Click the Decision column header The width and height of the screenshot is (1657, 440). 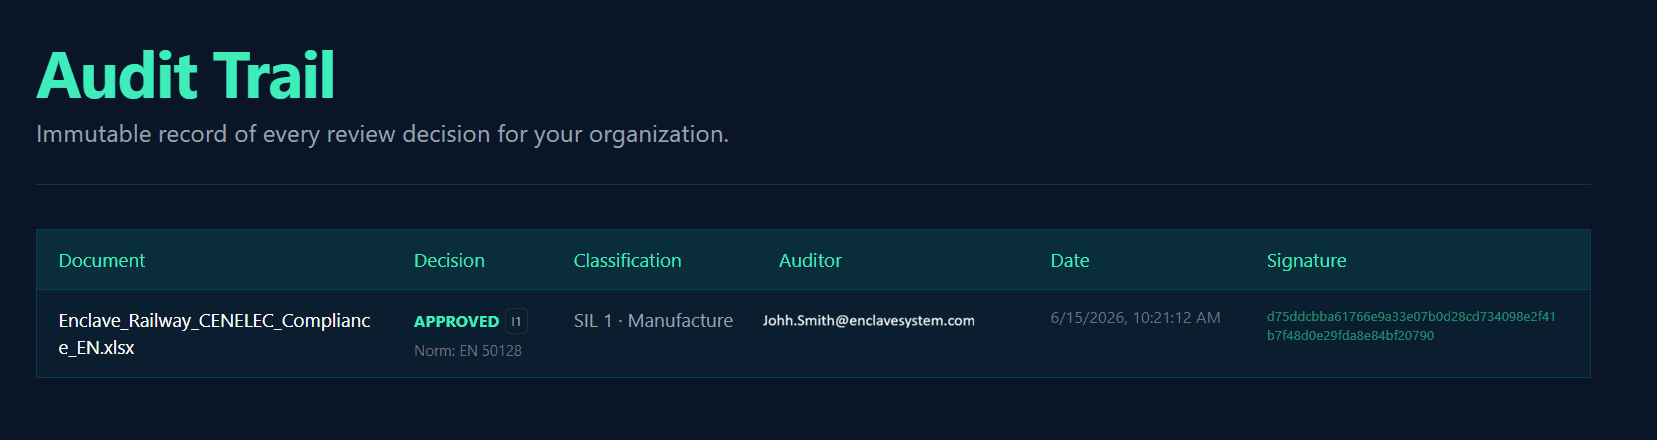449,260
